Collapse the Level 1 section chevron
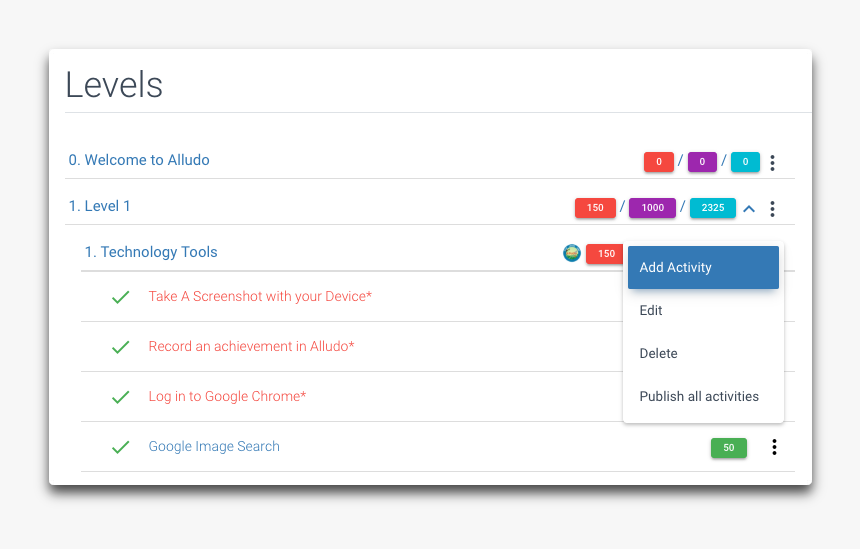Viewport: 860px width, 549px height. (x=749, y=208)
